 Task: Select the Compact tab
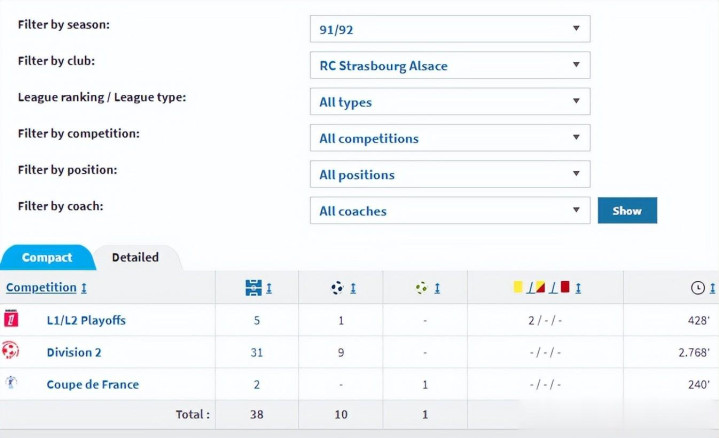[47, 257]
